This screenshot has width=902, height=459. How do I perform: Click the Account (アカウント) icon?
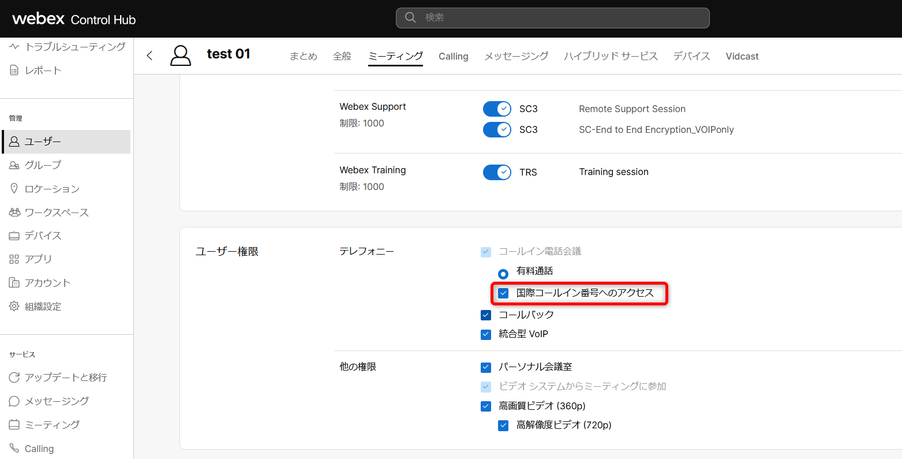[x=14, y=283]
